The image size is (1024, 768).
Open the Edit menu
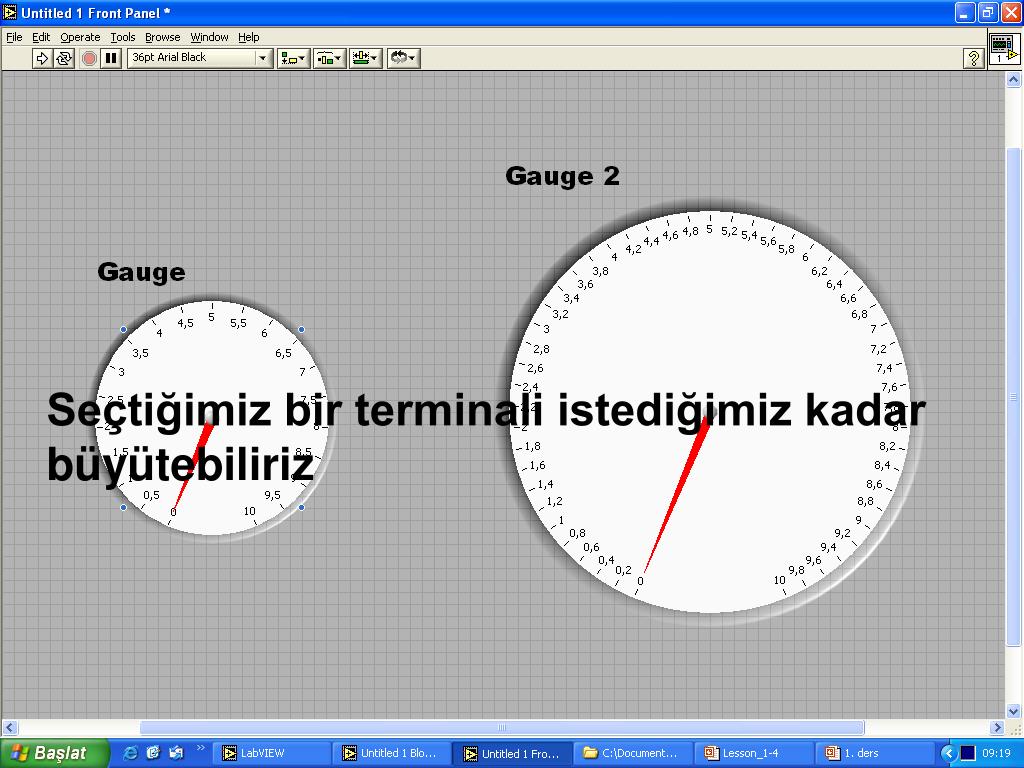pos(41,37)
